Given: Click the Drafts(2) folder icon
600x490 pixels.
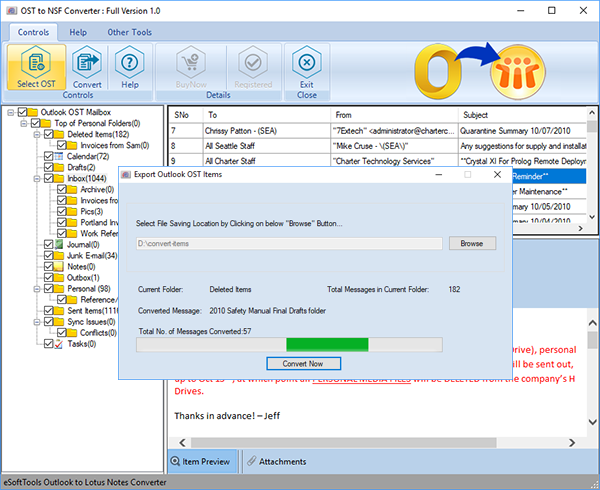Looking at the screenshot, I should click(59, 168).
